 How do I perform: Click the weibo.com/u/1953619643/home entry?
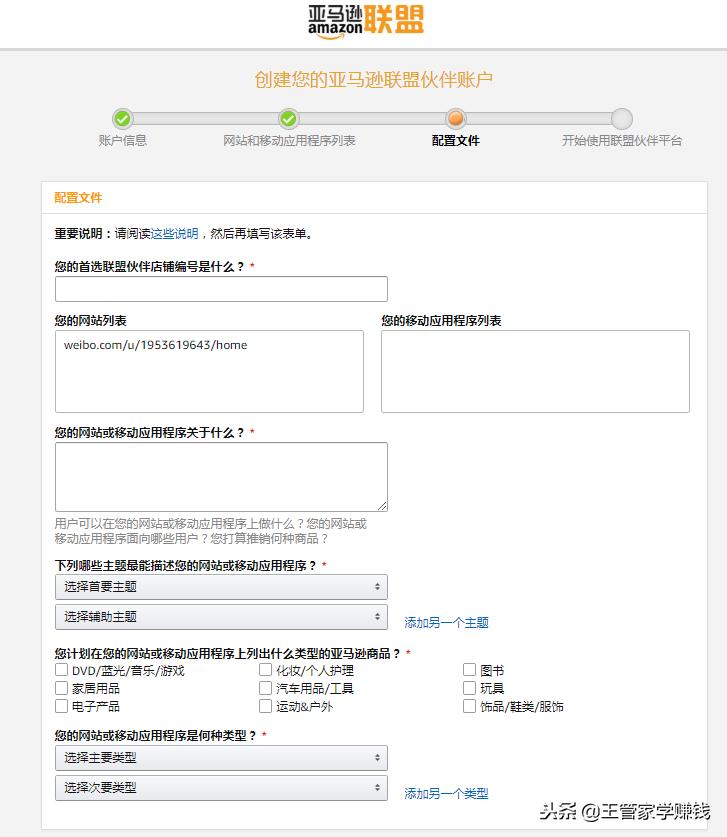(155, 345)
